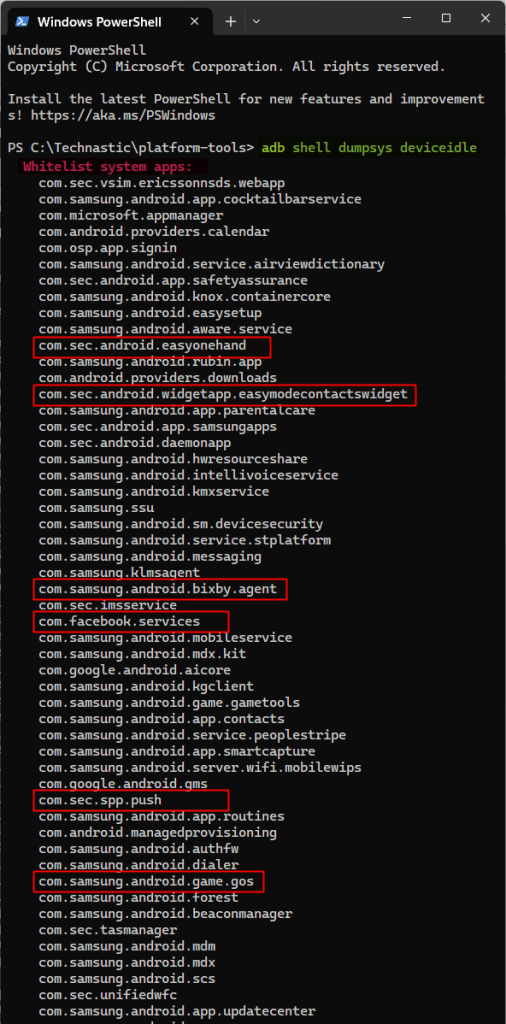Open a new terminal tab
Image resolution: width=506 pixels, height=1024 pixels.
click(x=230, y=21)
